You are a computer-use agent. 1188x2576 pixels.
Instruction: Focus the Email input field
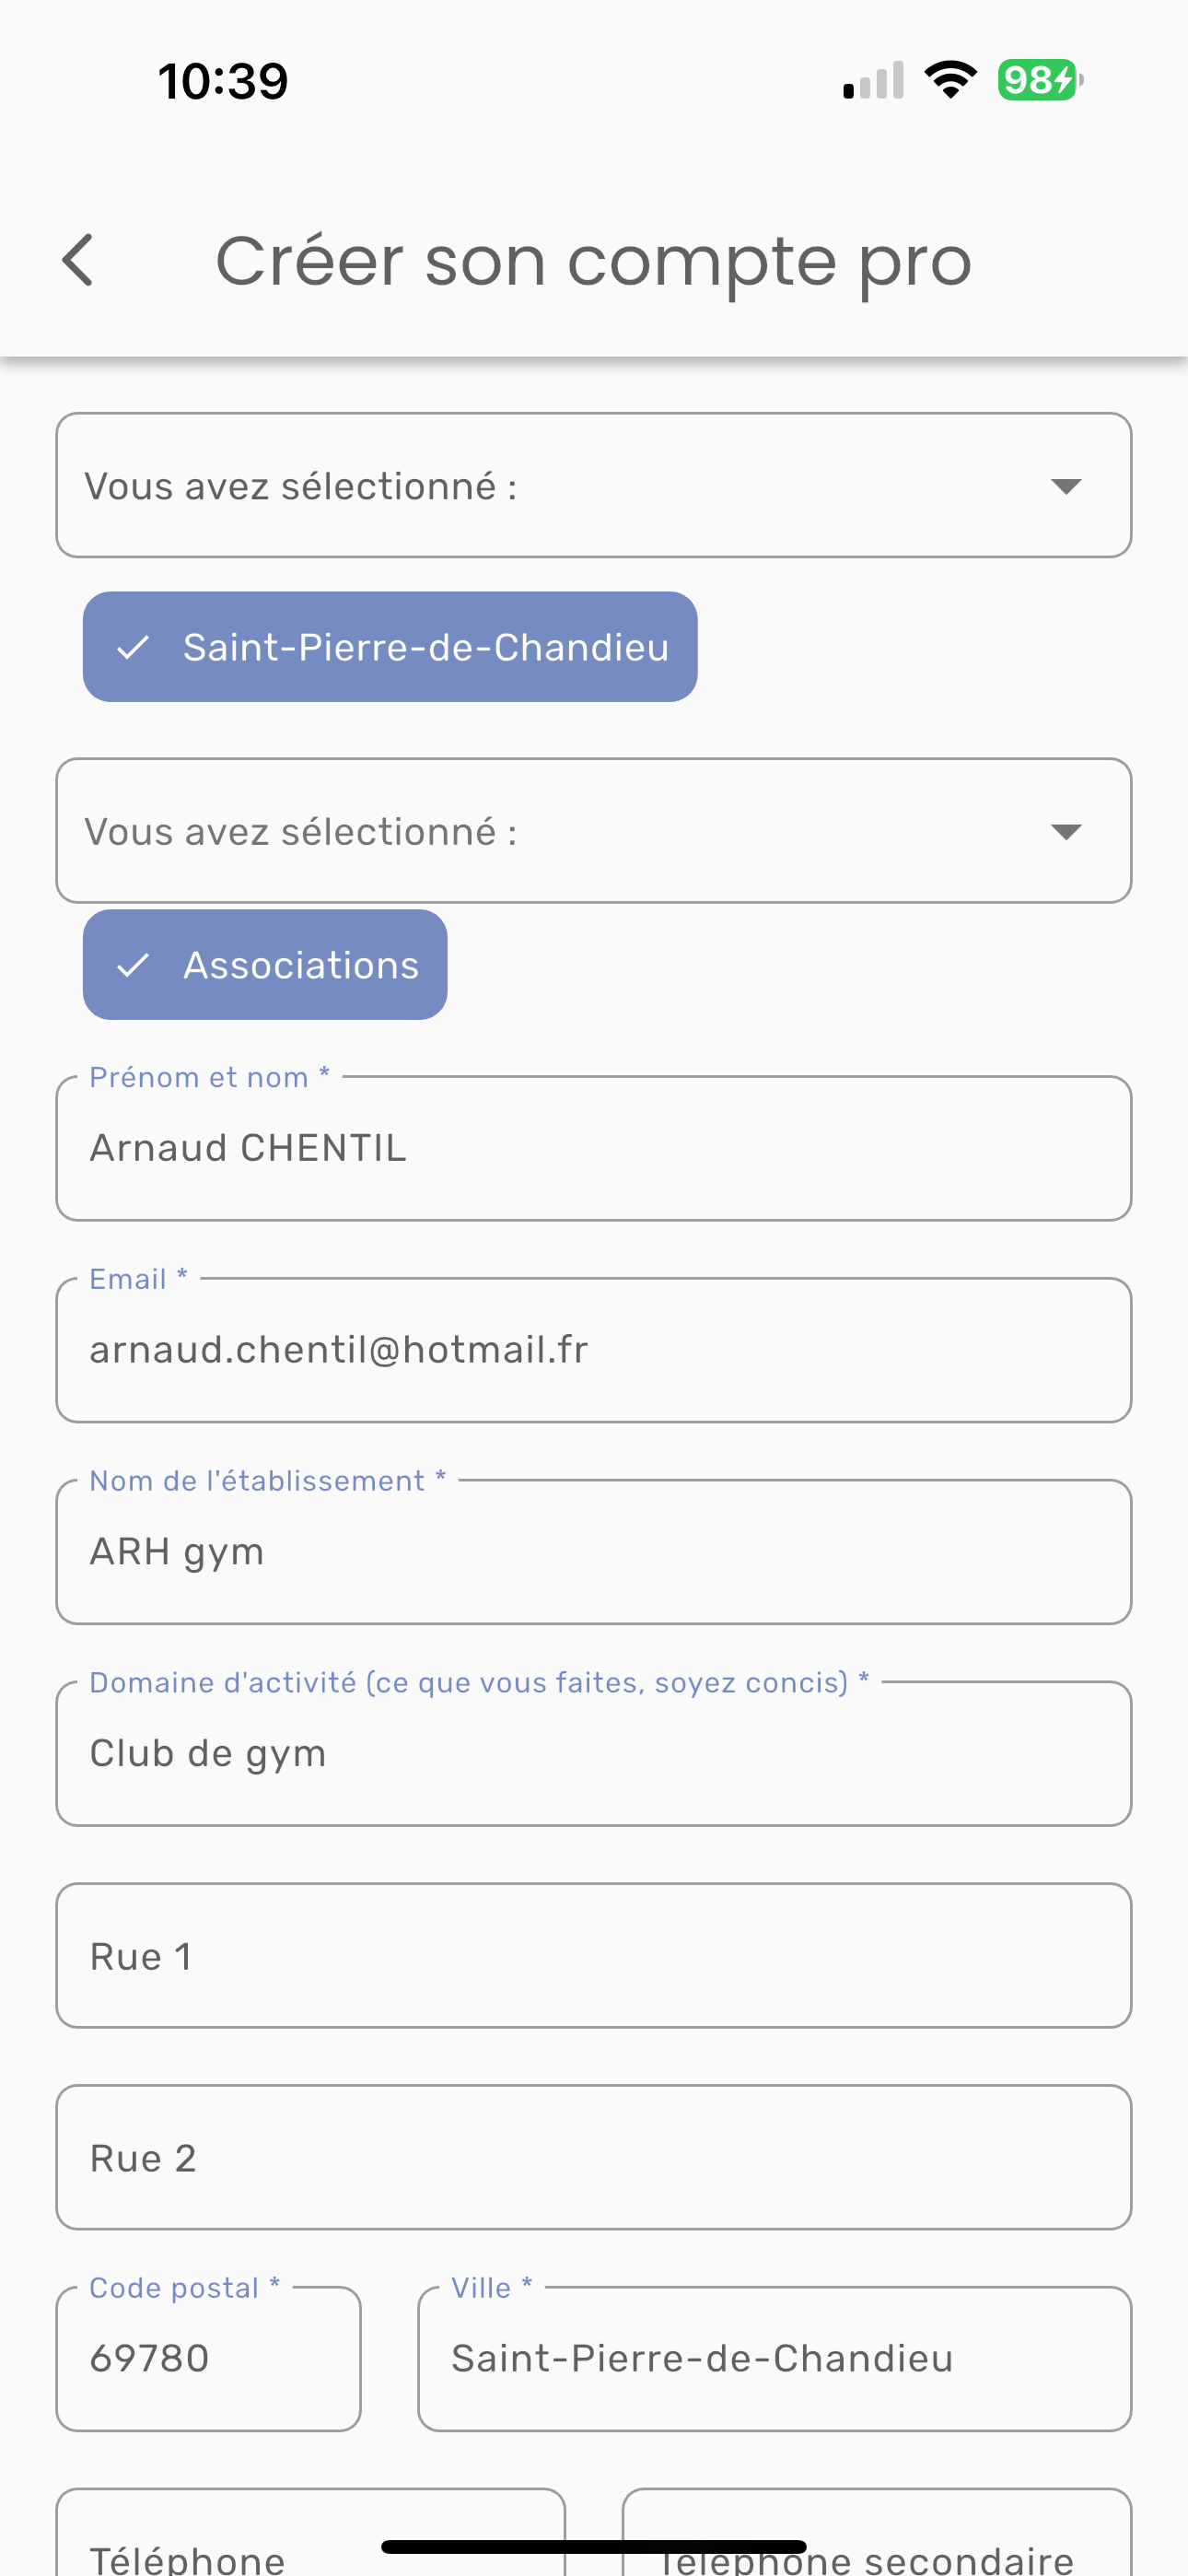pos(593,1350)
